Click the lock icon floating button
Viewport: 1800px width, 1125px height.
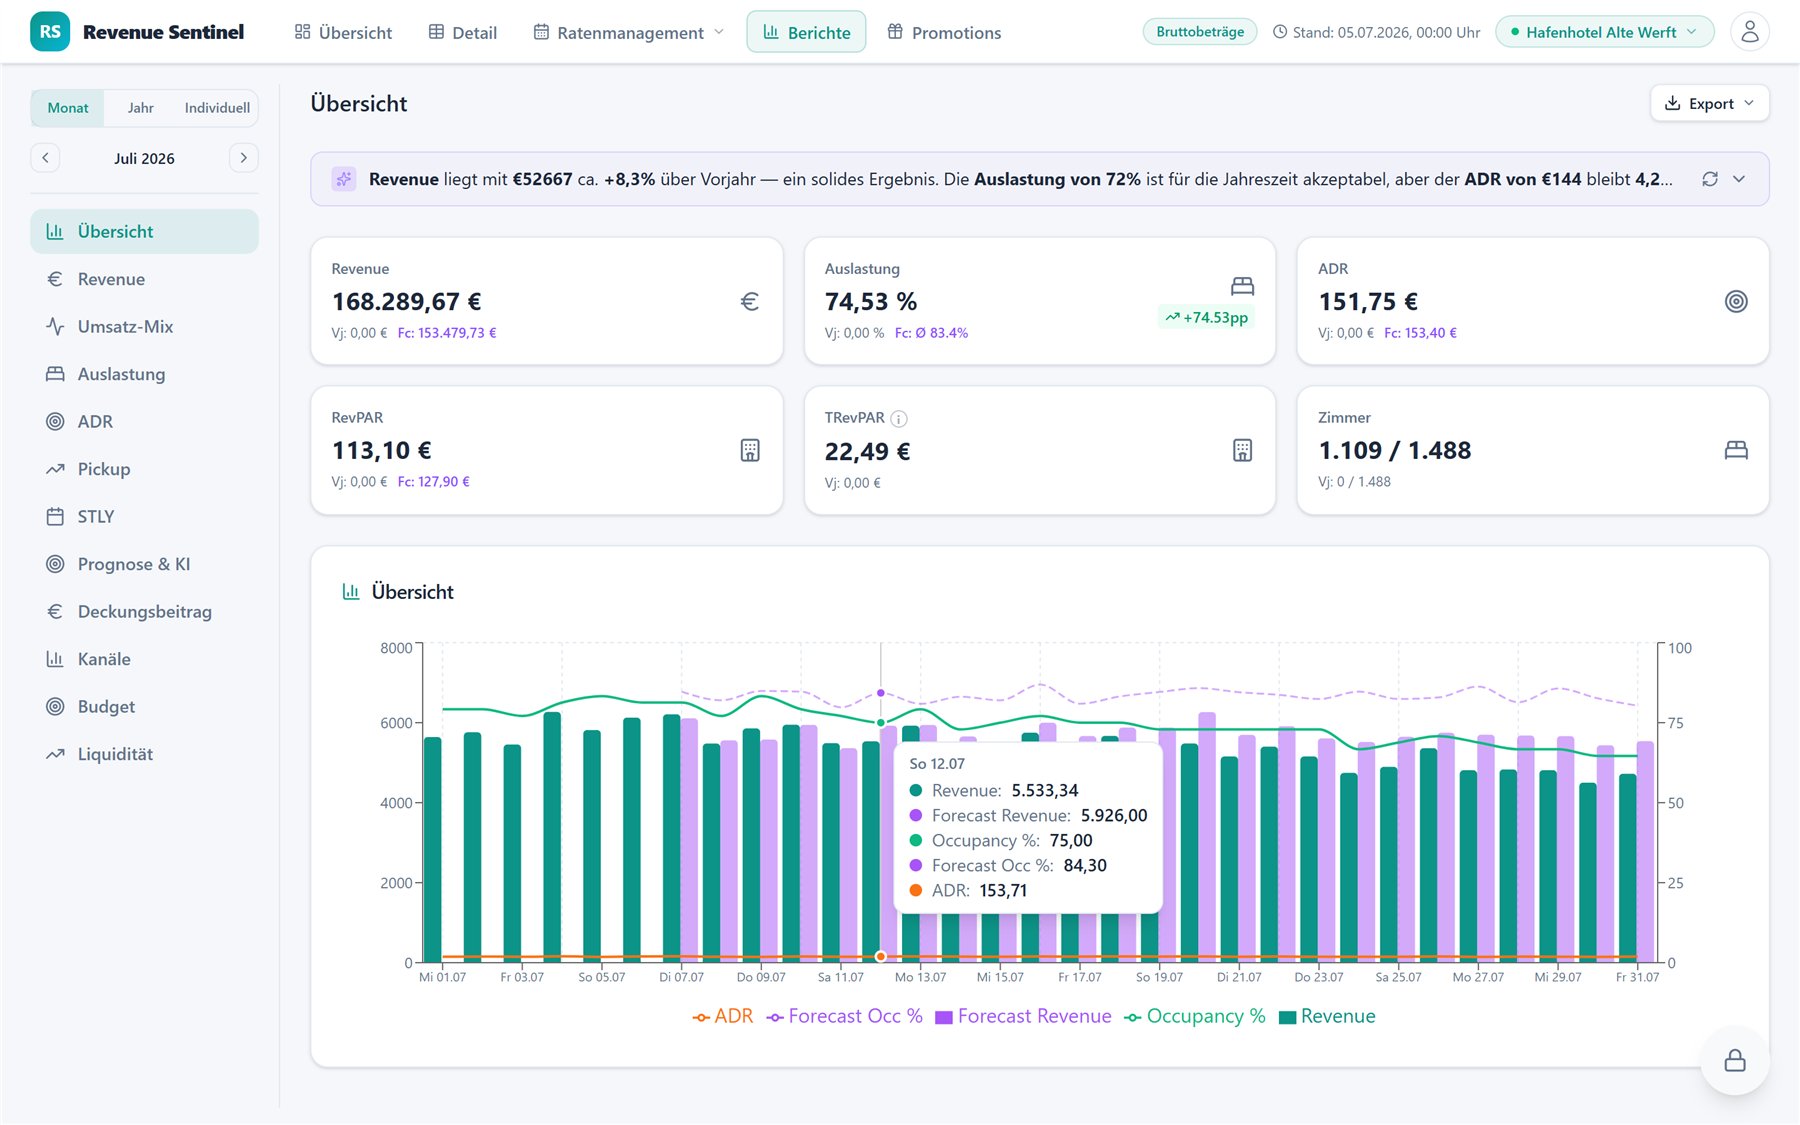[1735, 1060]
